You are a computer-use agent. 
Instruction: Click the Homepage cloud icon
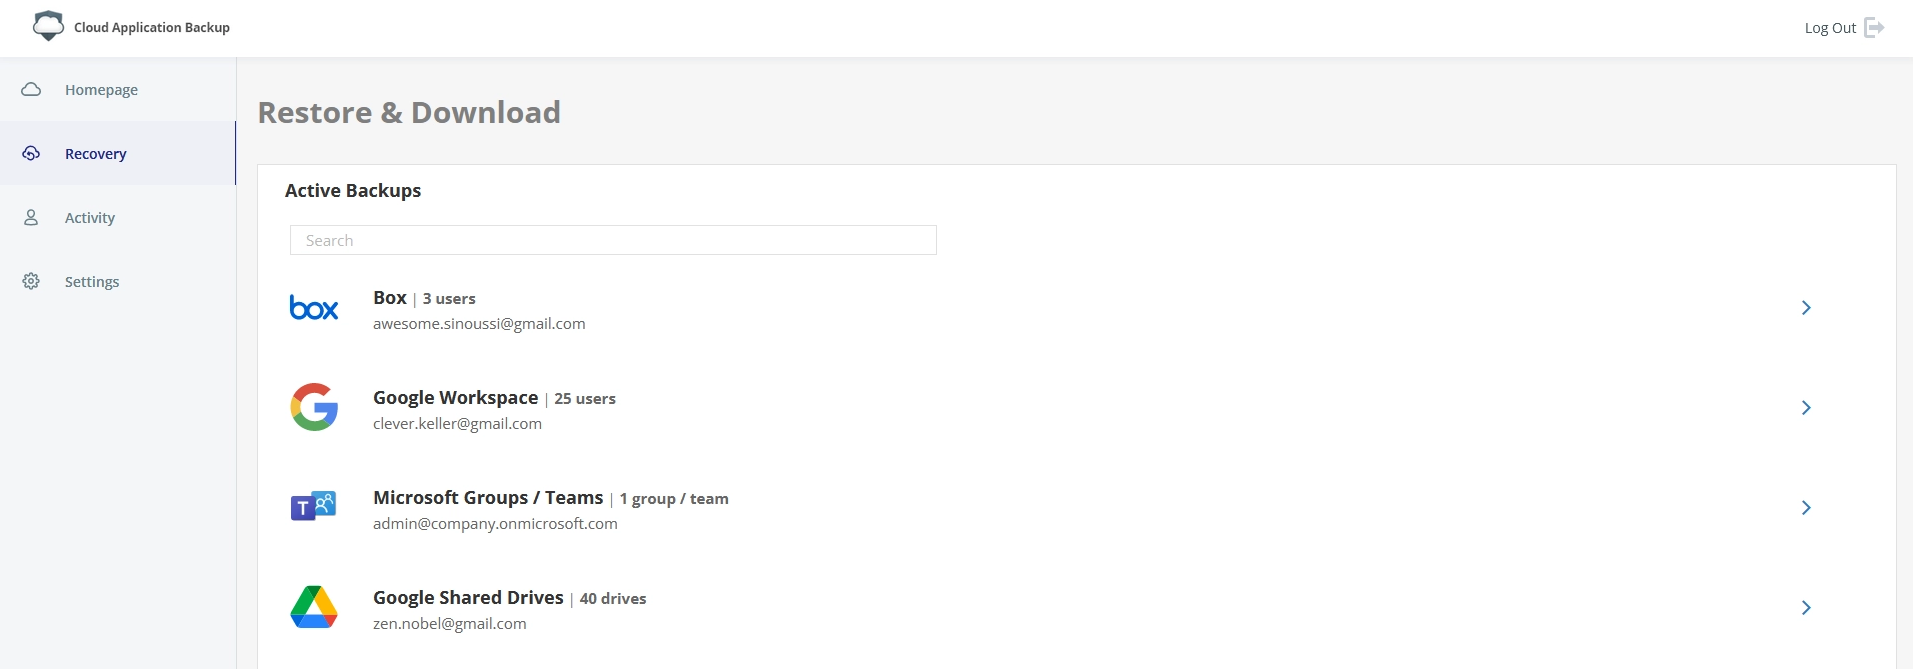(x=31, y=90)
